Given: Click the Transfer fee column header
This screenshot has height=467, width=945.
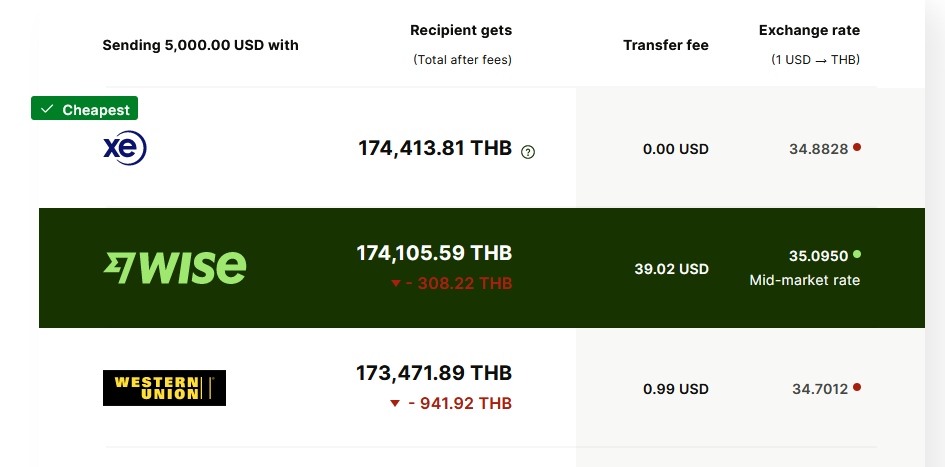Looking at the screenshot, I should pyautogui.click(x=666, y=45).
